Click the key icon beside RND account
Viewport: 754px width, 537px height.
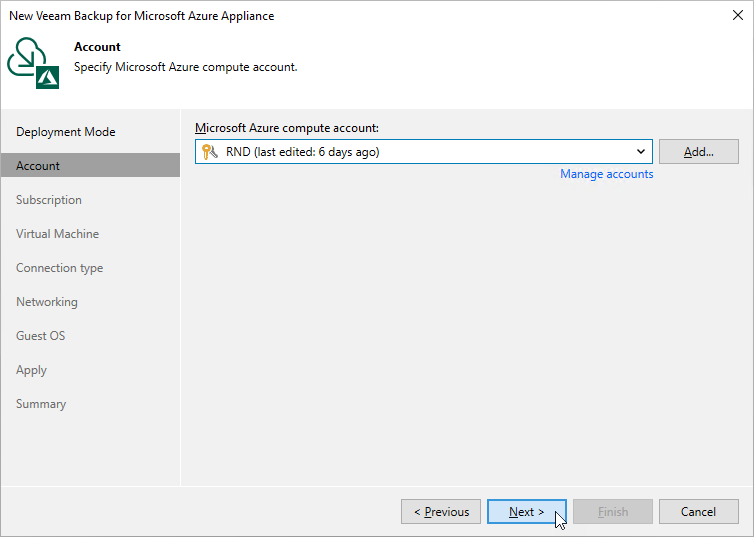tap(210, 152)
